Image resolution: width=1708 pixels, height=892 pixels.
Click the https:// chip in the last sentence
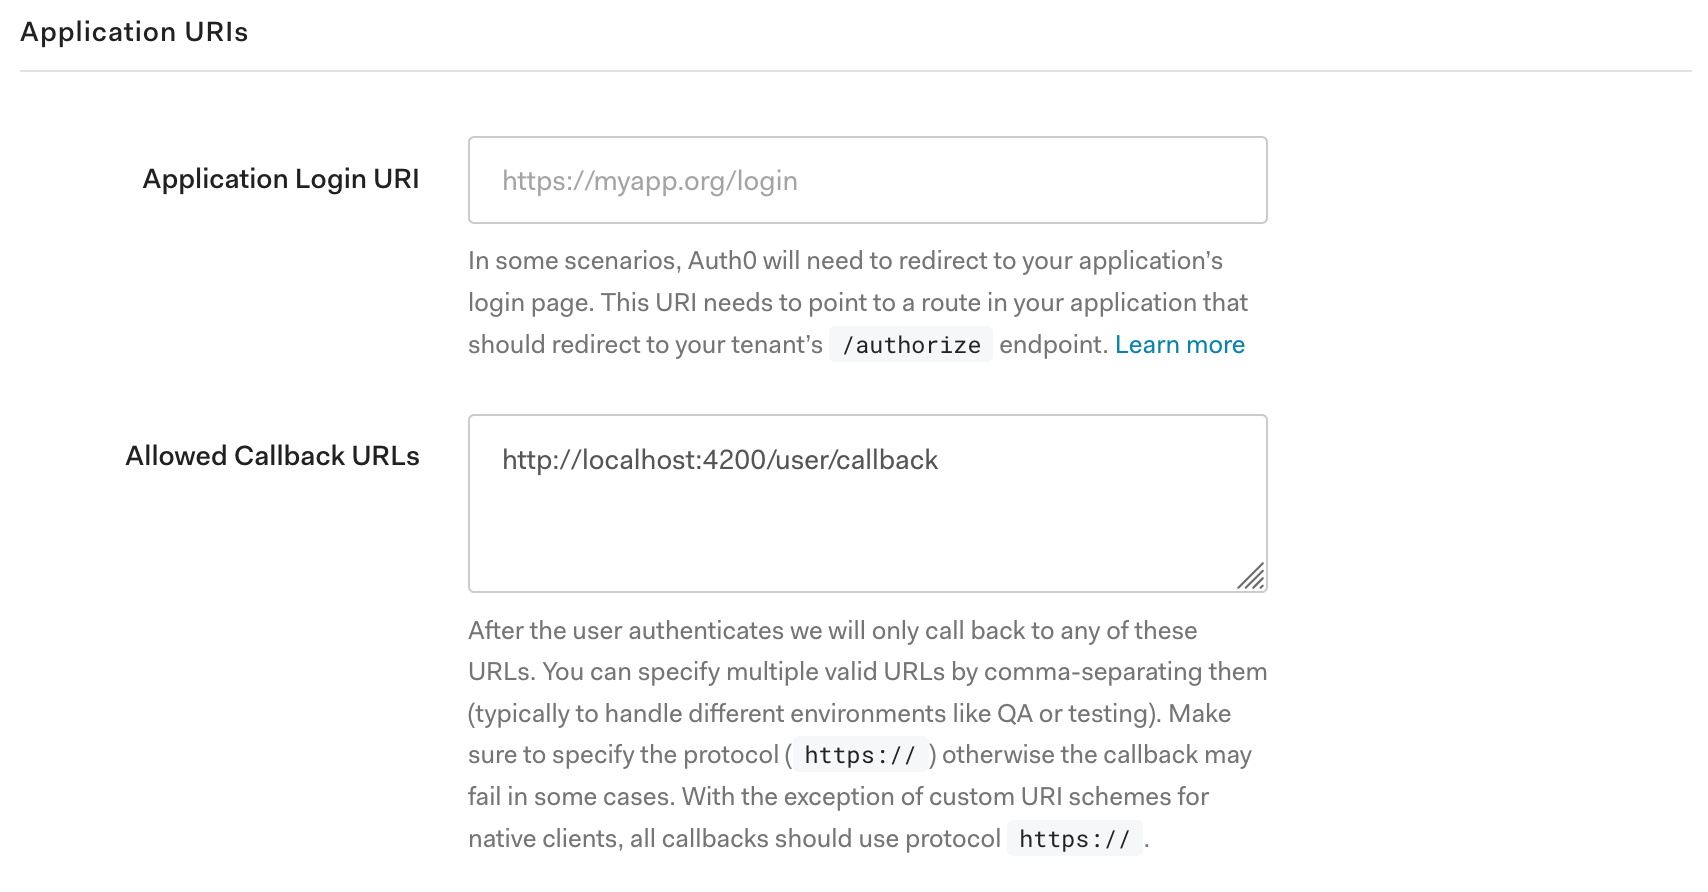(x=1074, y=839)
